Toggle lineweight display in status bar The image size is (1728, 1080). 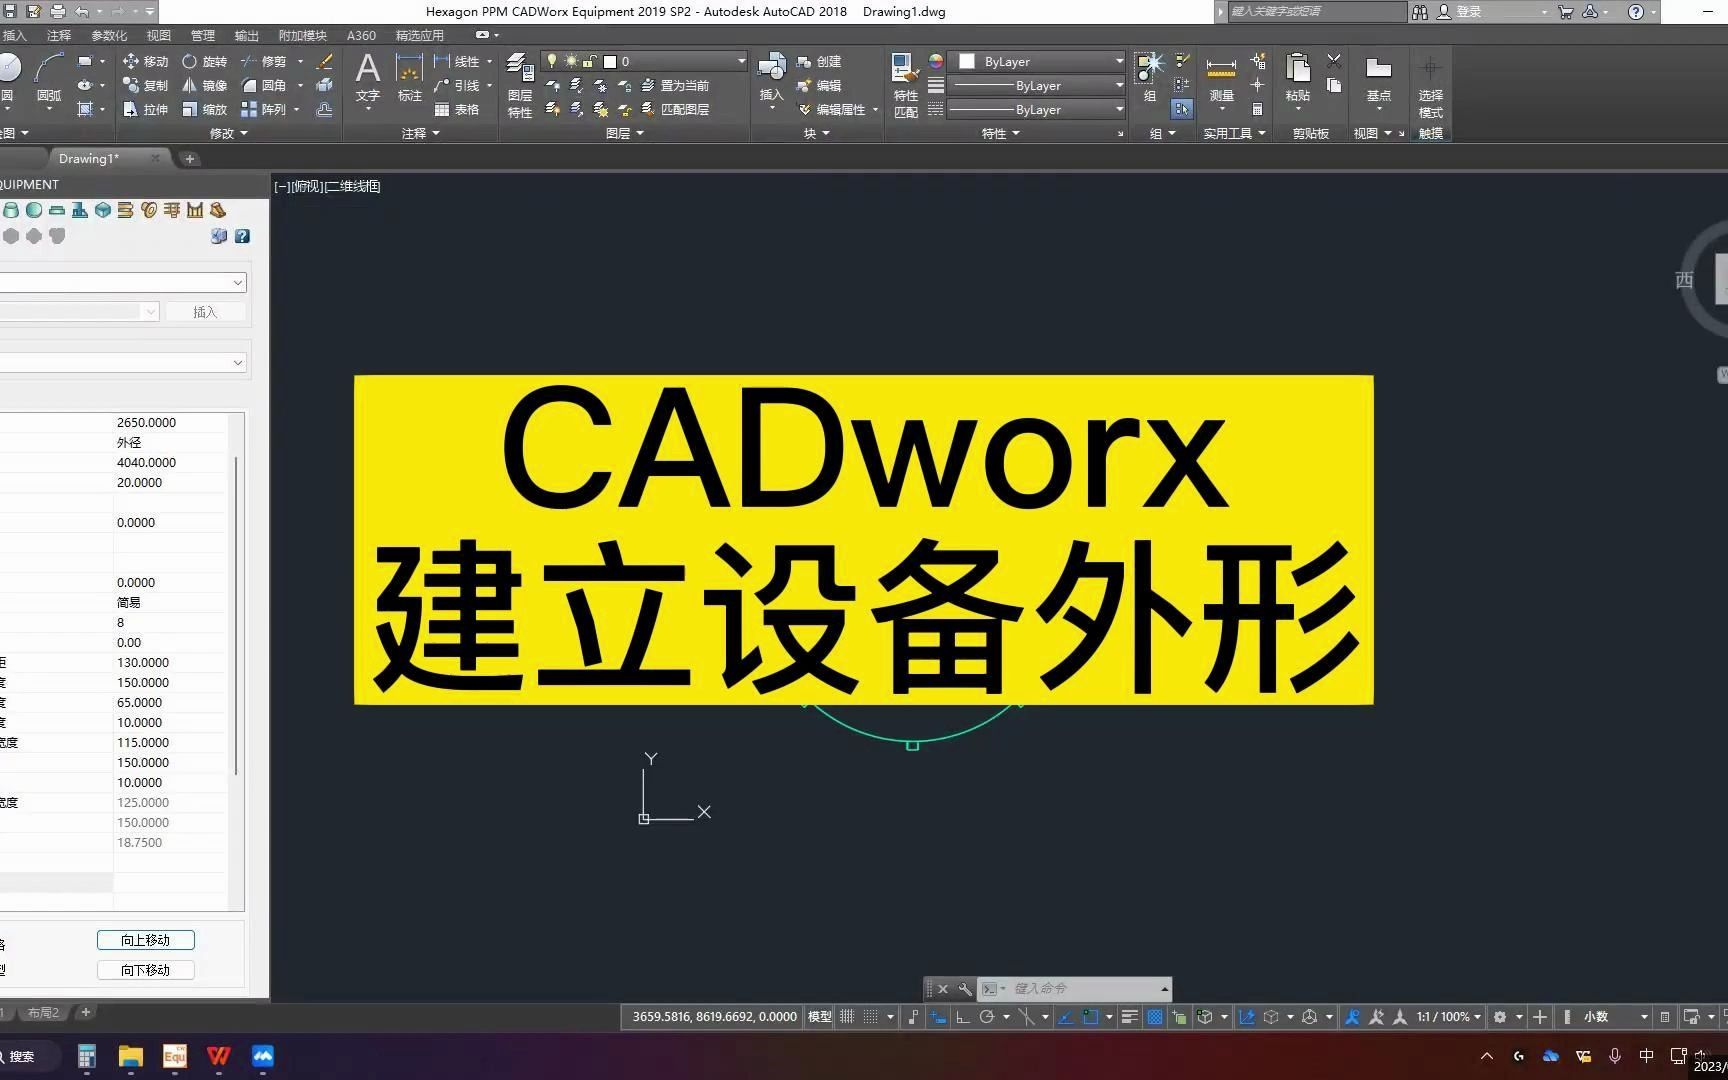coord(1129,1016)
